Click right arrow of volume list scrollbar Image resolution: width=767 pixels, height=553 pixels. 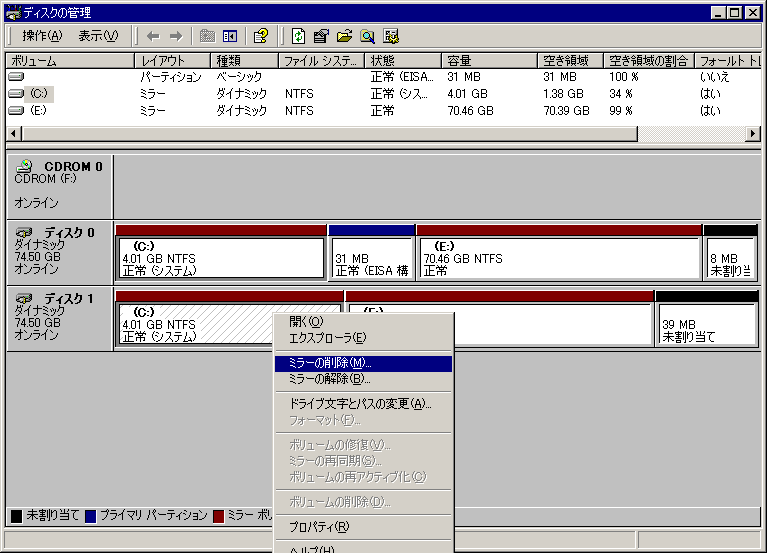(x=752, y=133)
